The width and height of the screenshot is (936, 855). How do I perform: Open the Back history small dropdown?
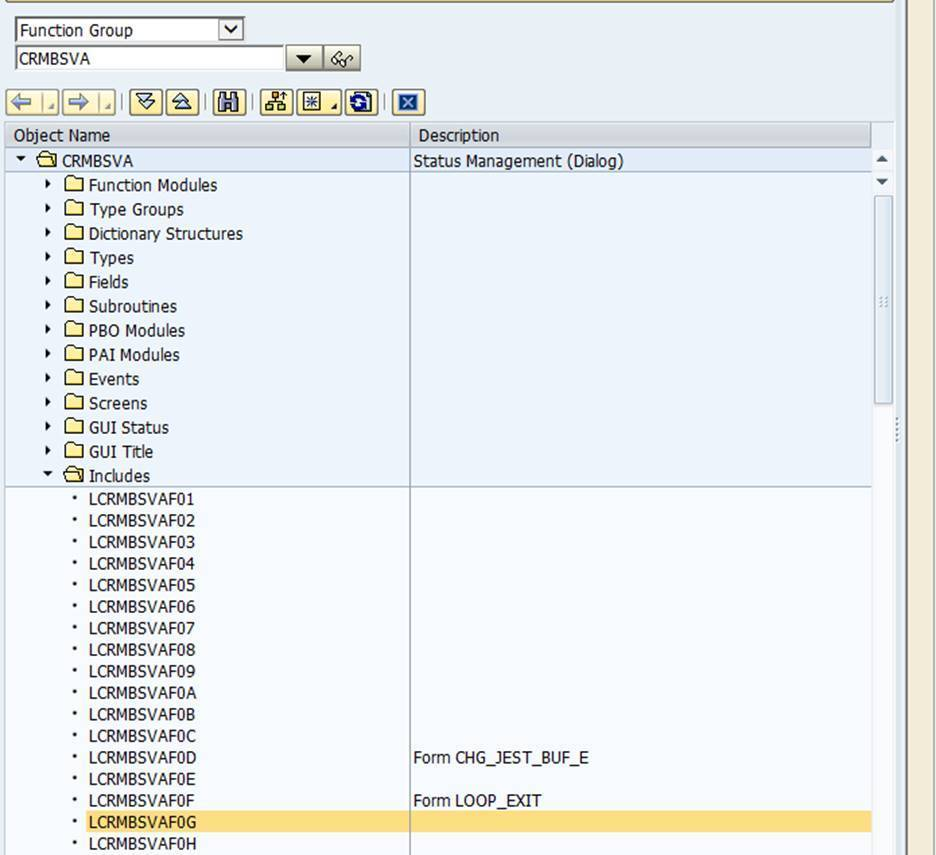point(50,103)
